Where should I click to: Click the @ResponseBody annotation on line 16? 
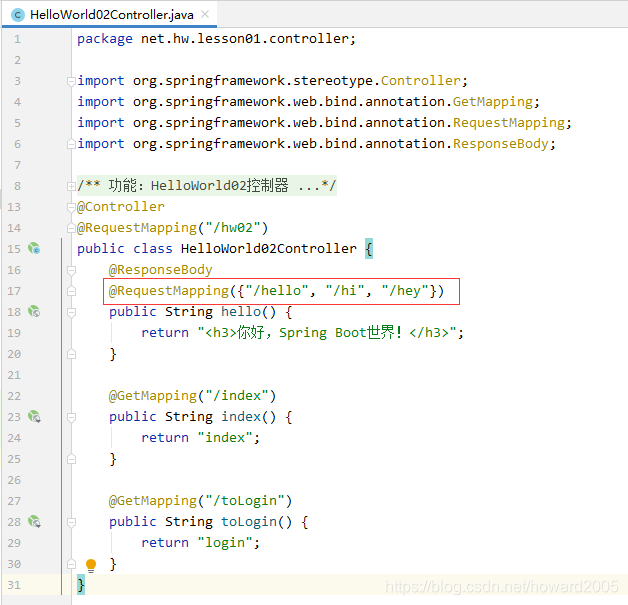[x=160, y=270]
